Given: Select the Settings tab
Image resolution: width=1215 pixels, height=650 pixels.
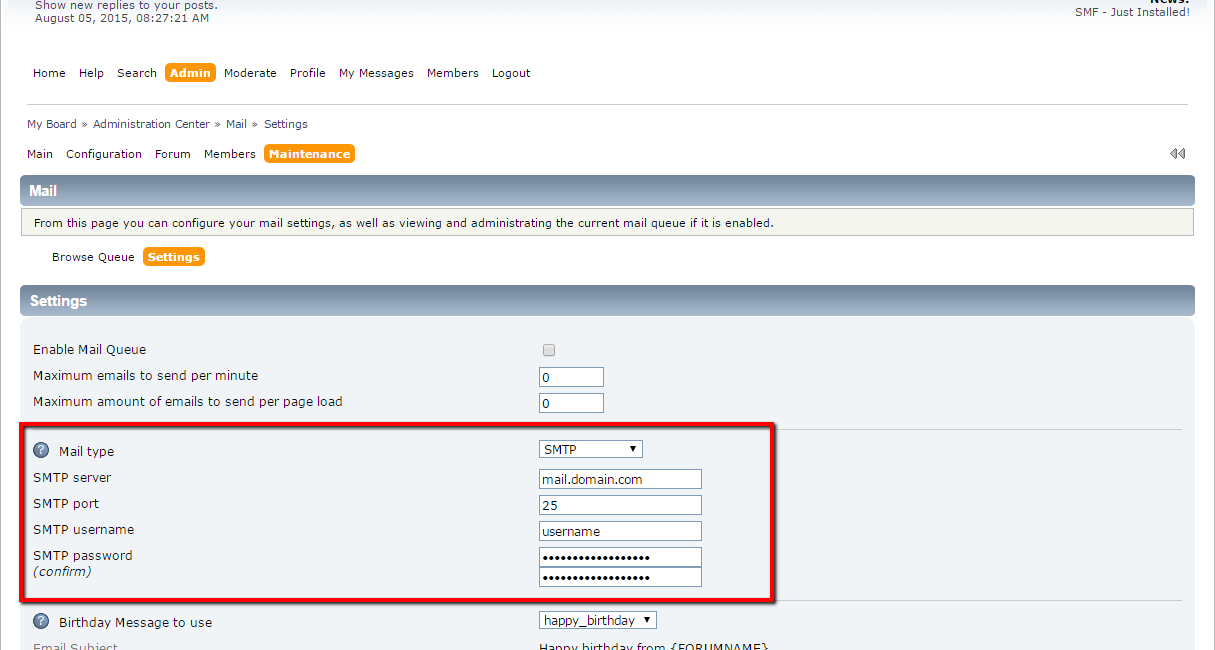Looking at the screenshot, I should pyautogui.click(x=173, y=256).
